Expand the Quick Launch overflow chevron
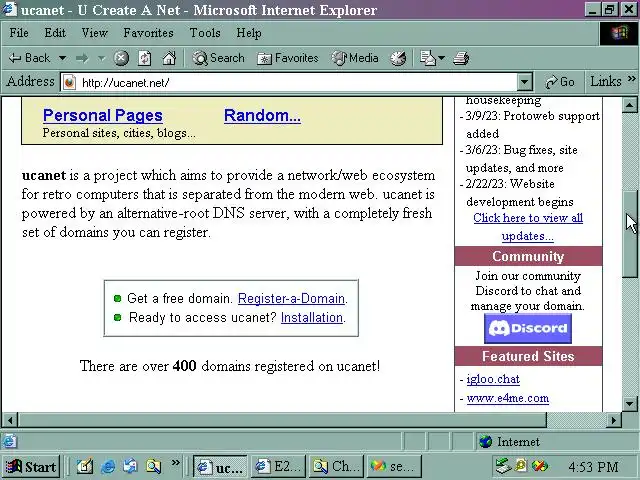This screenshot has height=480, width=640. click(176, 462)
